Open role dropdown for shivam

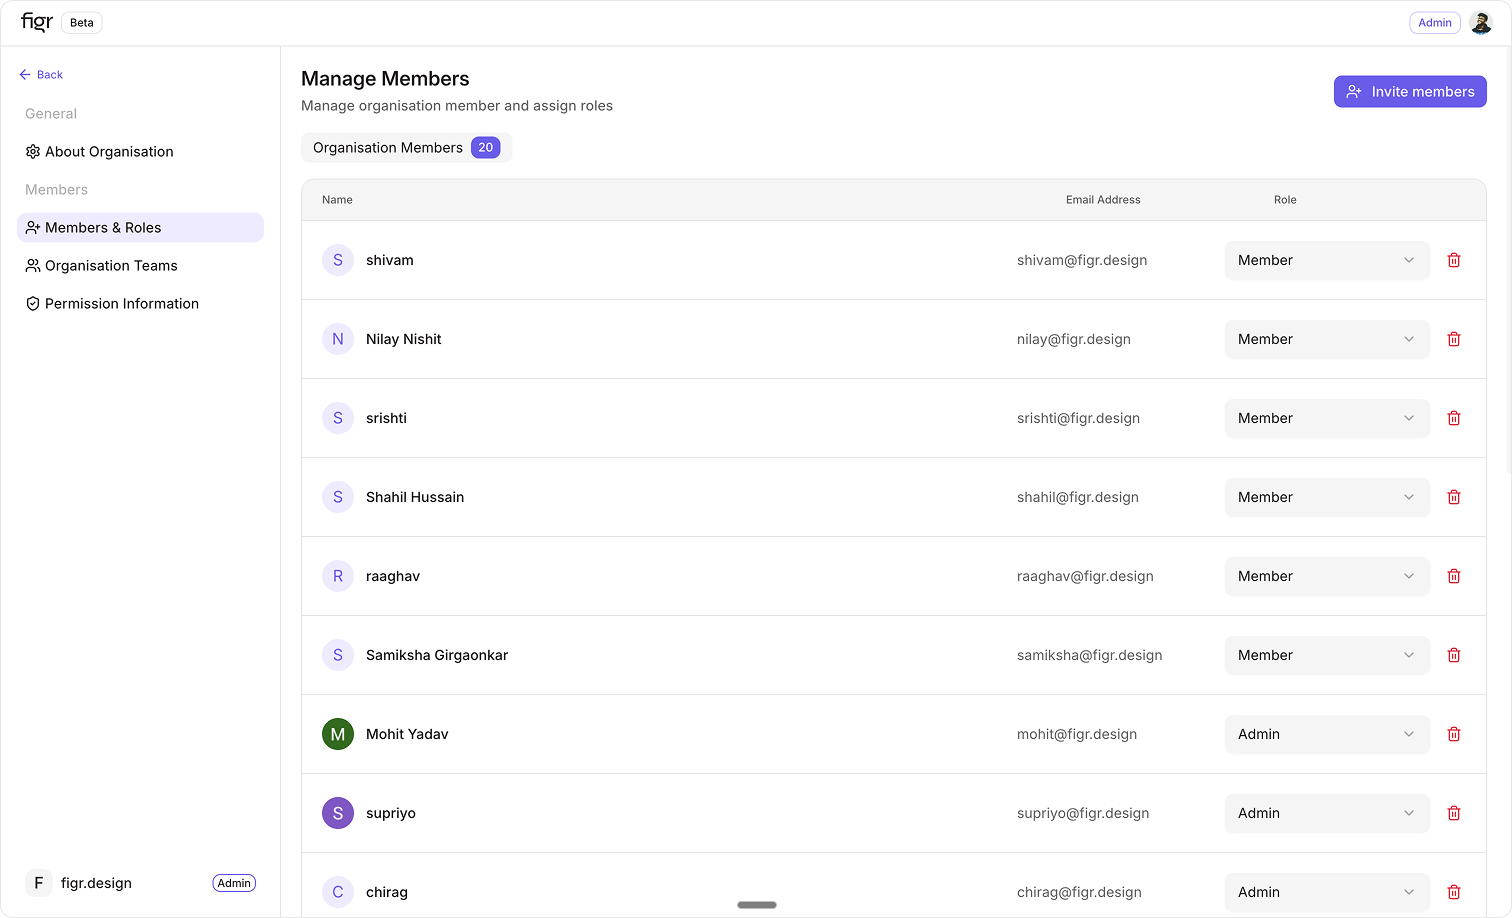[x=1327, y=260]
